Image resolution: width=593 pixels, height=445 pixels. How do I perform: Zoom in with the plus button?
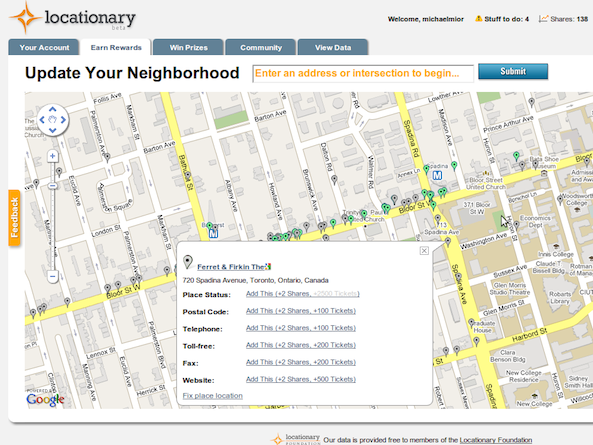tap(53, 156)
